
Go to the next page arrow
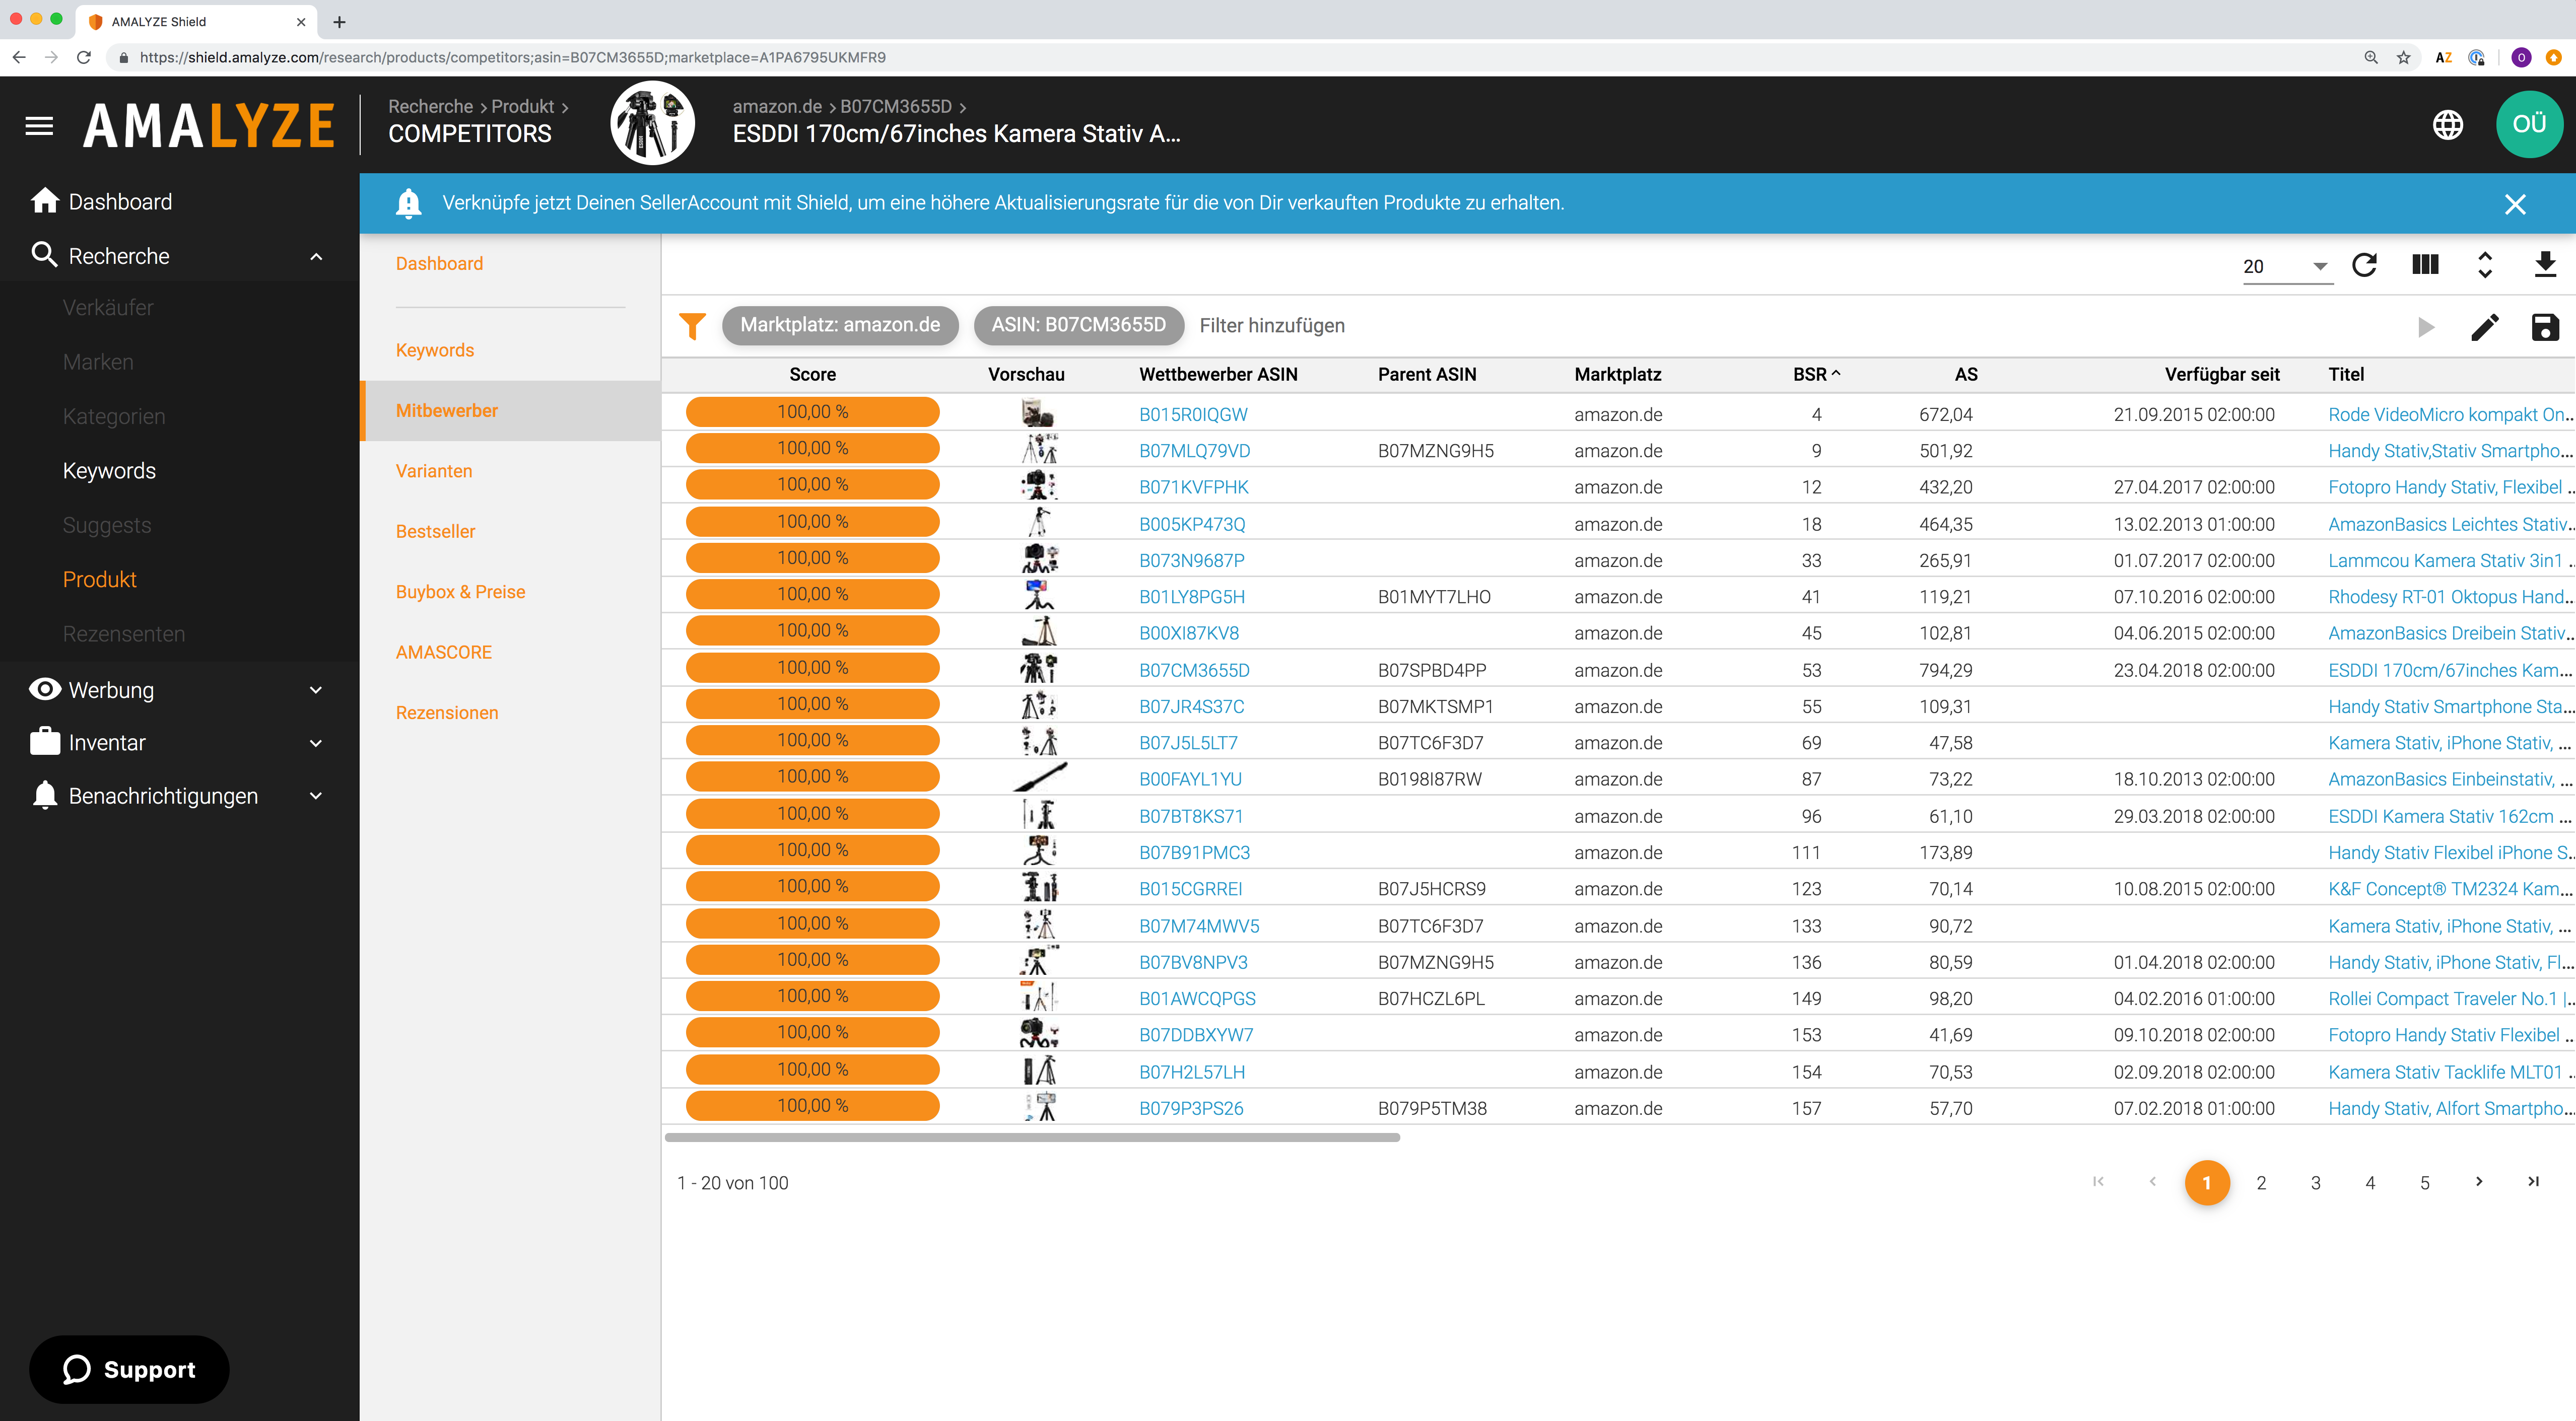[x=2479, y=1182]
